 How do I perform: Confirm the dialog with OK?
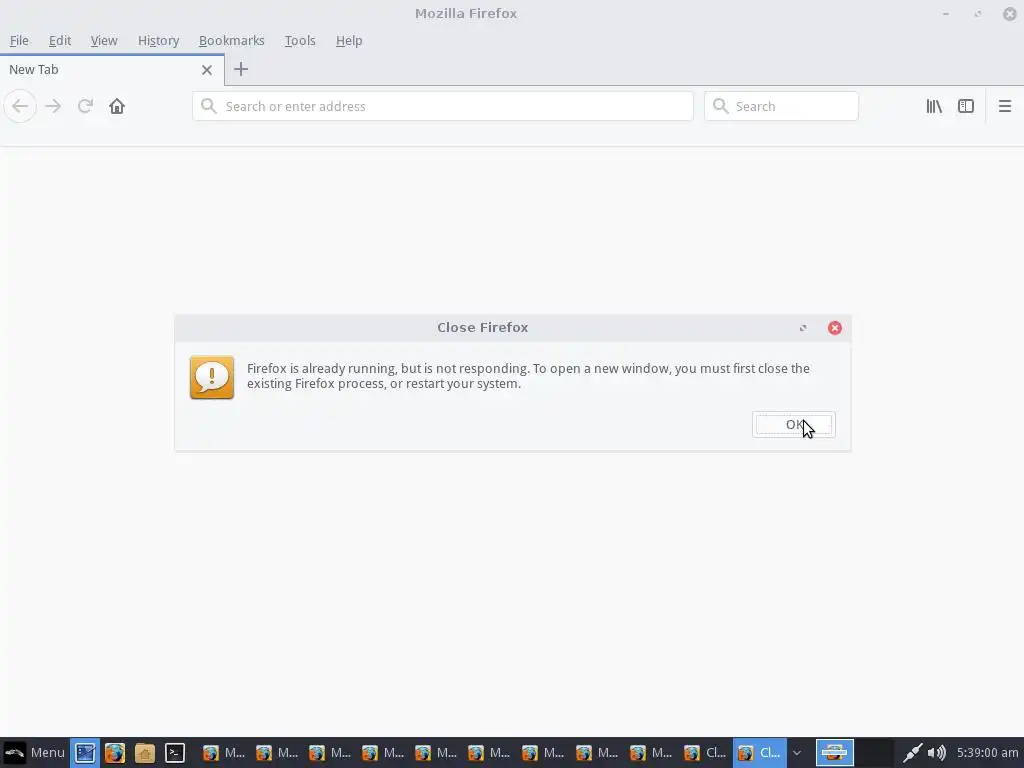tap(793, 424)
